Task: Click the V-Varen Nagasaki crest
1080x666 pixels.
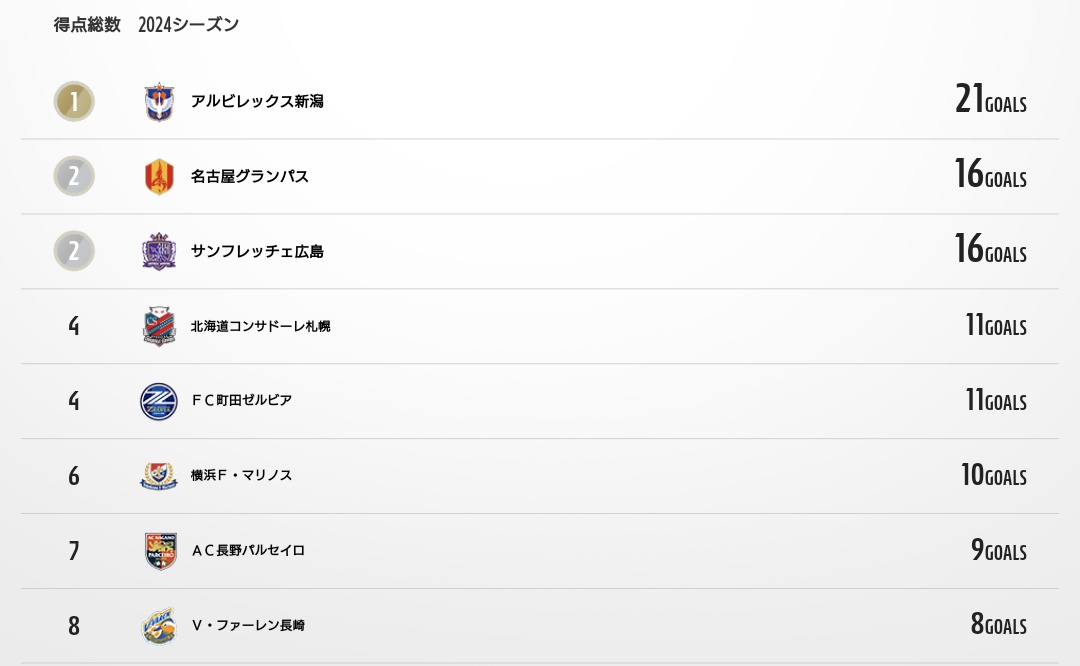Action: point(159,626)
